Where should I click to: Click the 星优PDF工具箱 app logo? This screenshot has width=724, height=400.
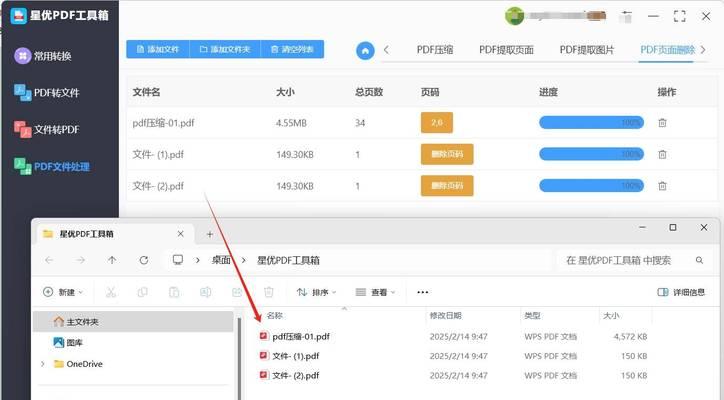coord(18,16)
